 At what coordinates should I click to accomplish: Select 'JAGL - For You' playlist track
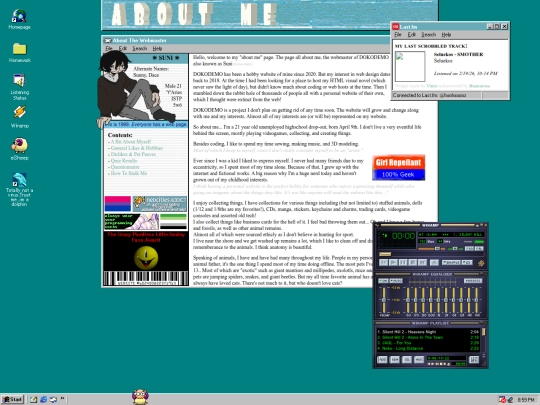coord(428,343)
